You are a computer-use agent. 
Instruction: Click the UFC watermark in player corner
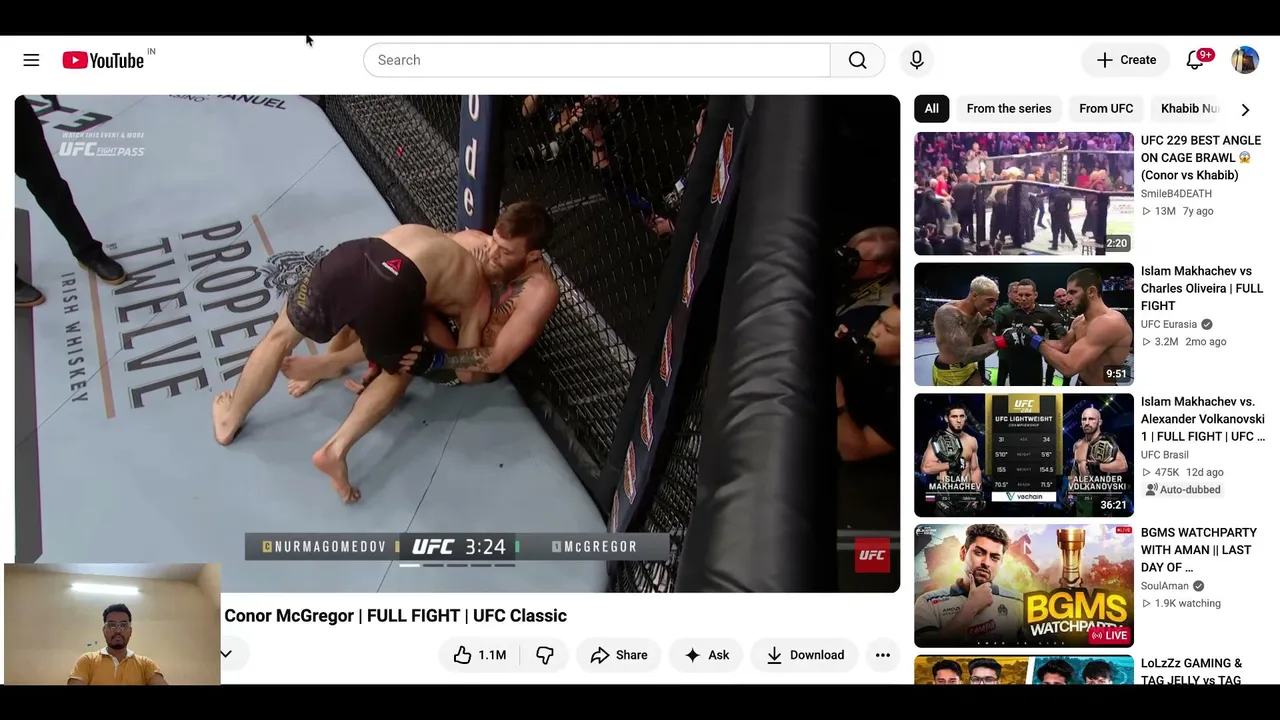(872, 556)
